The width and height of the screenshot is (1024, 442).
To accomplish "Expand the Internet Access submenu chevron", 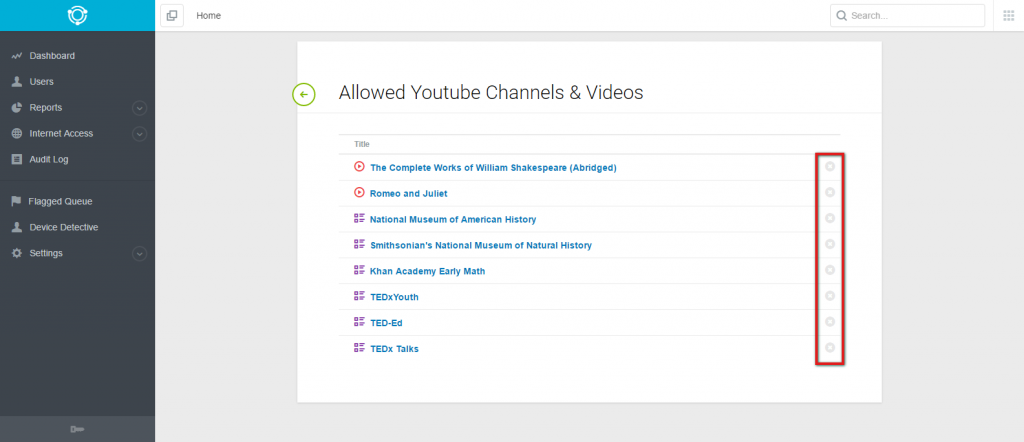I will point(139,134).
